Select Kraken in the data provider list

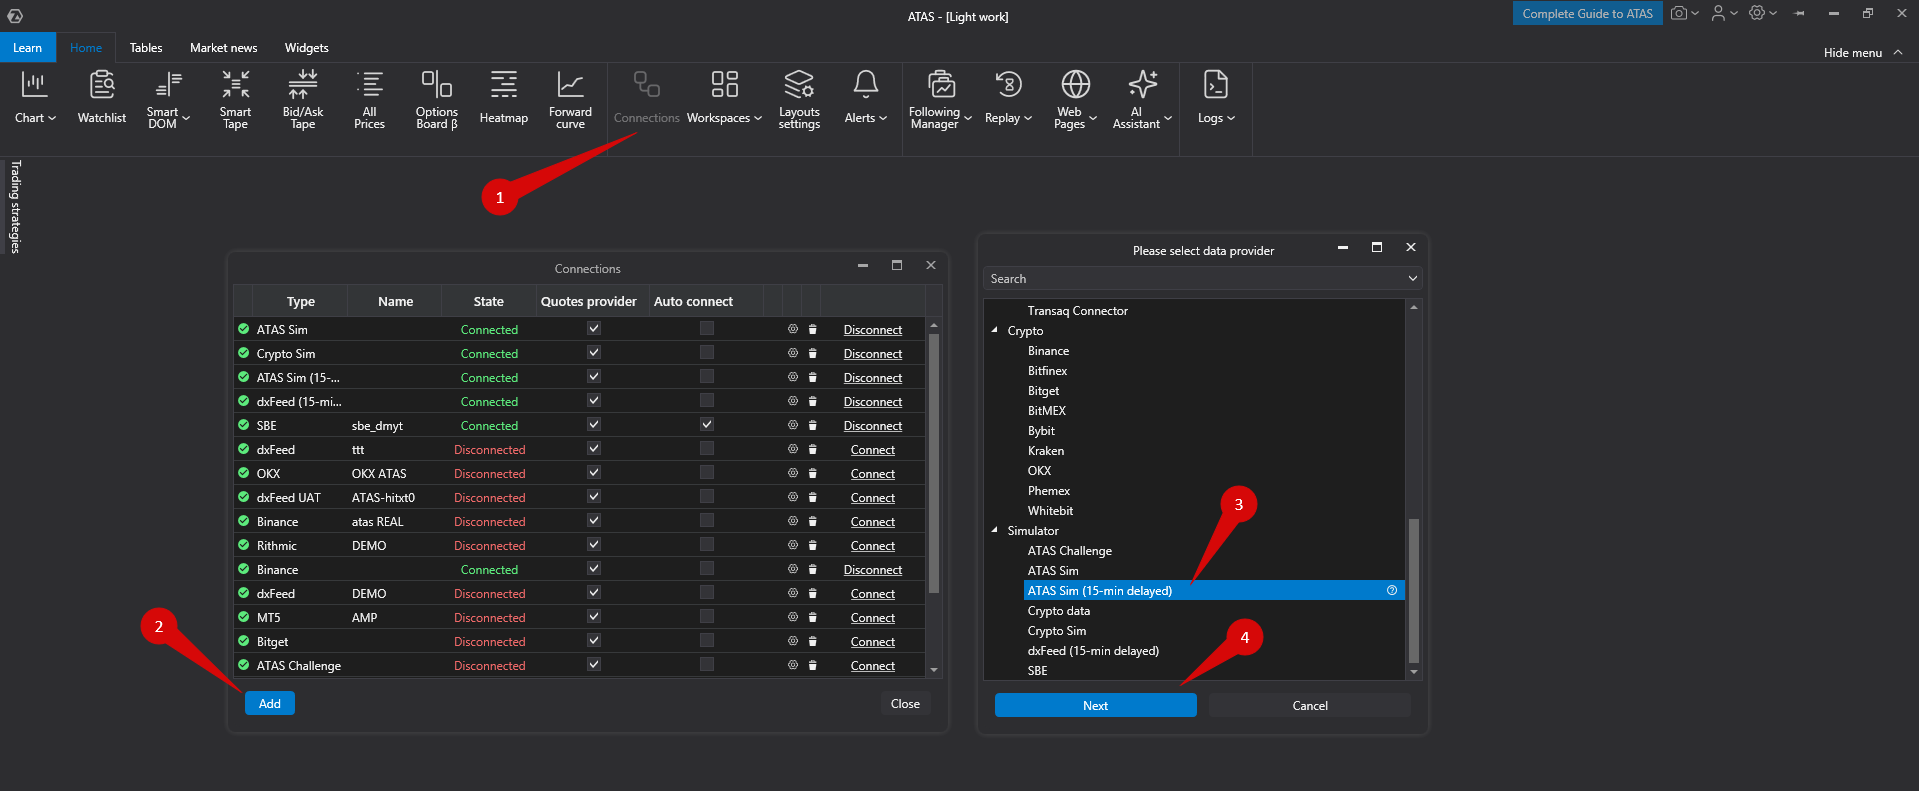pos(1046,451)
